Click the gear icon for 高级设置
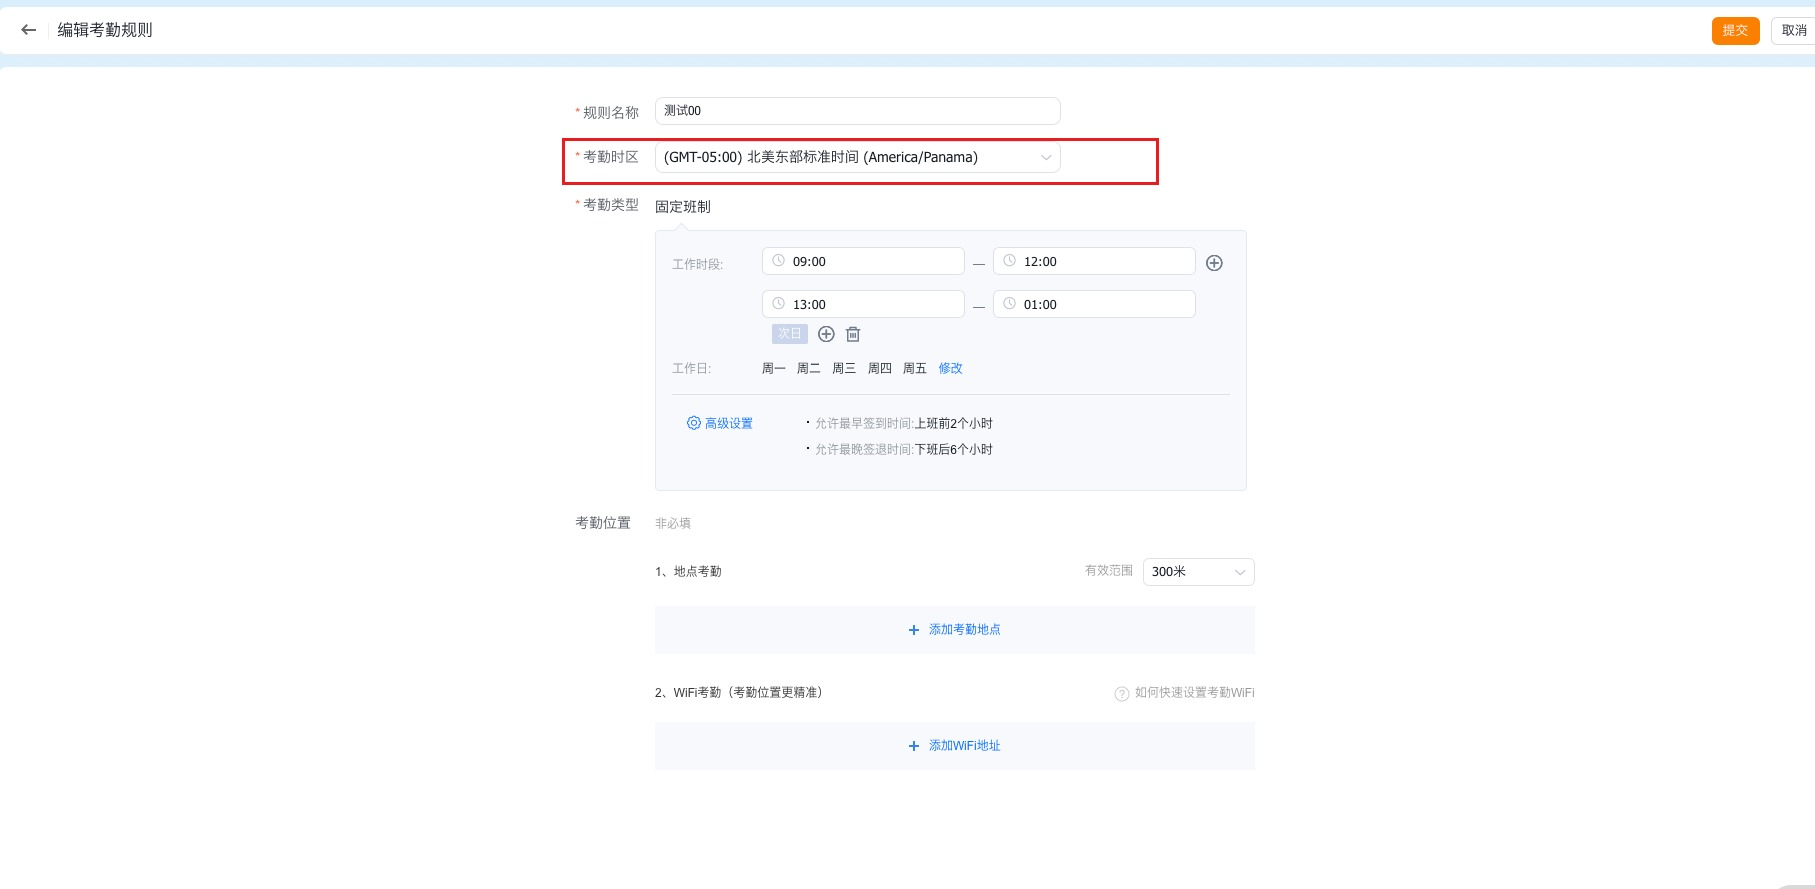The image size is (1815, 889). [x=693, y=423]
